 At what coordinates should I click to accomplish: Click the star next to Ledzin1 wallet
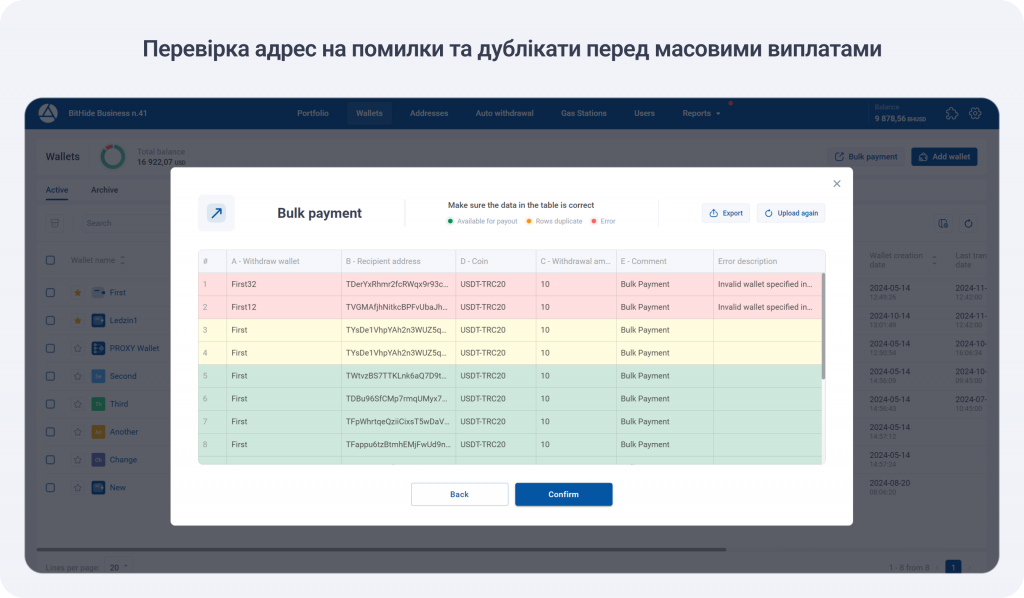pyautogui.click(x=77, y=320)
